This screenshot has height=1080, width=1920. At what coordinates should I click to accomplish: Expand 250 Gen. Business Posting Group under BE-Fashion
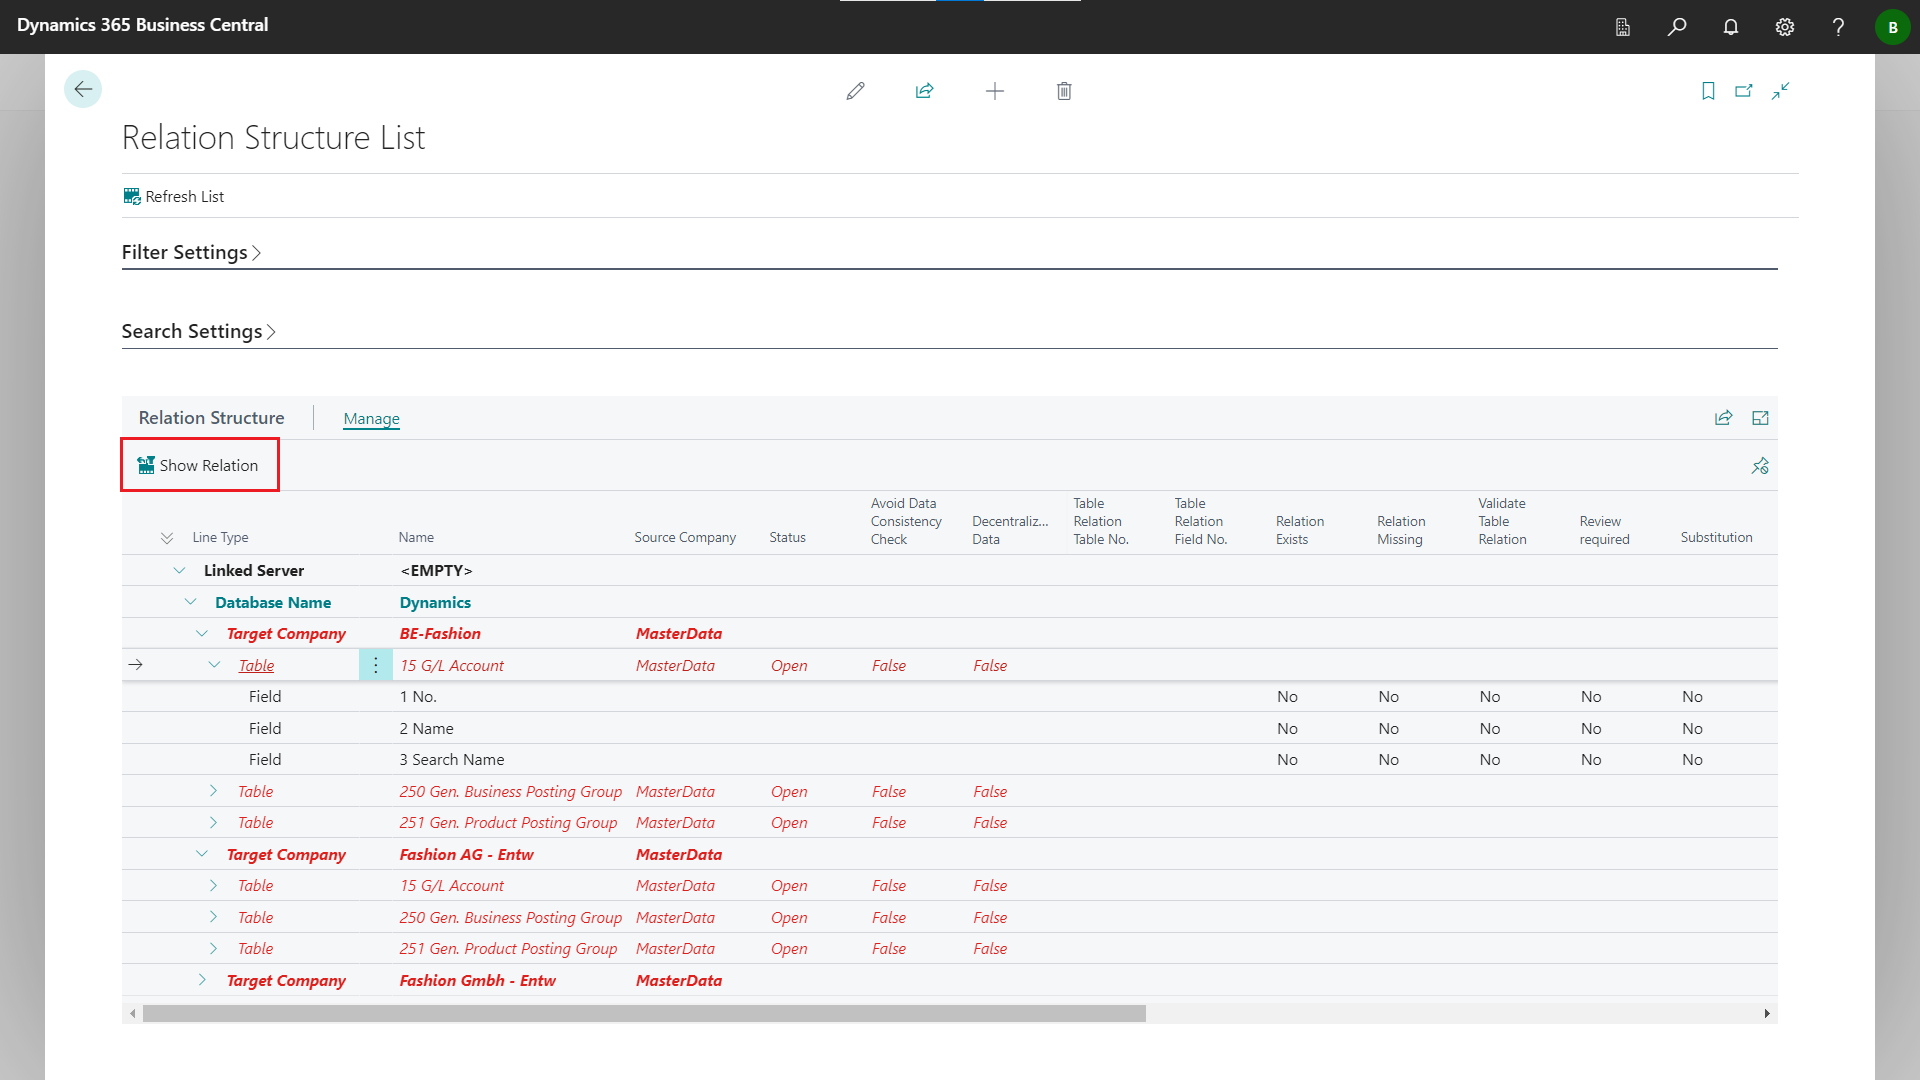(x=213, y=791)
